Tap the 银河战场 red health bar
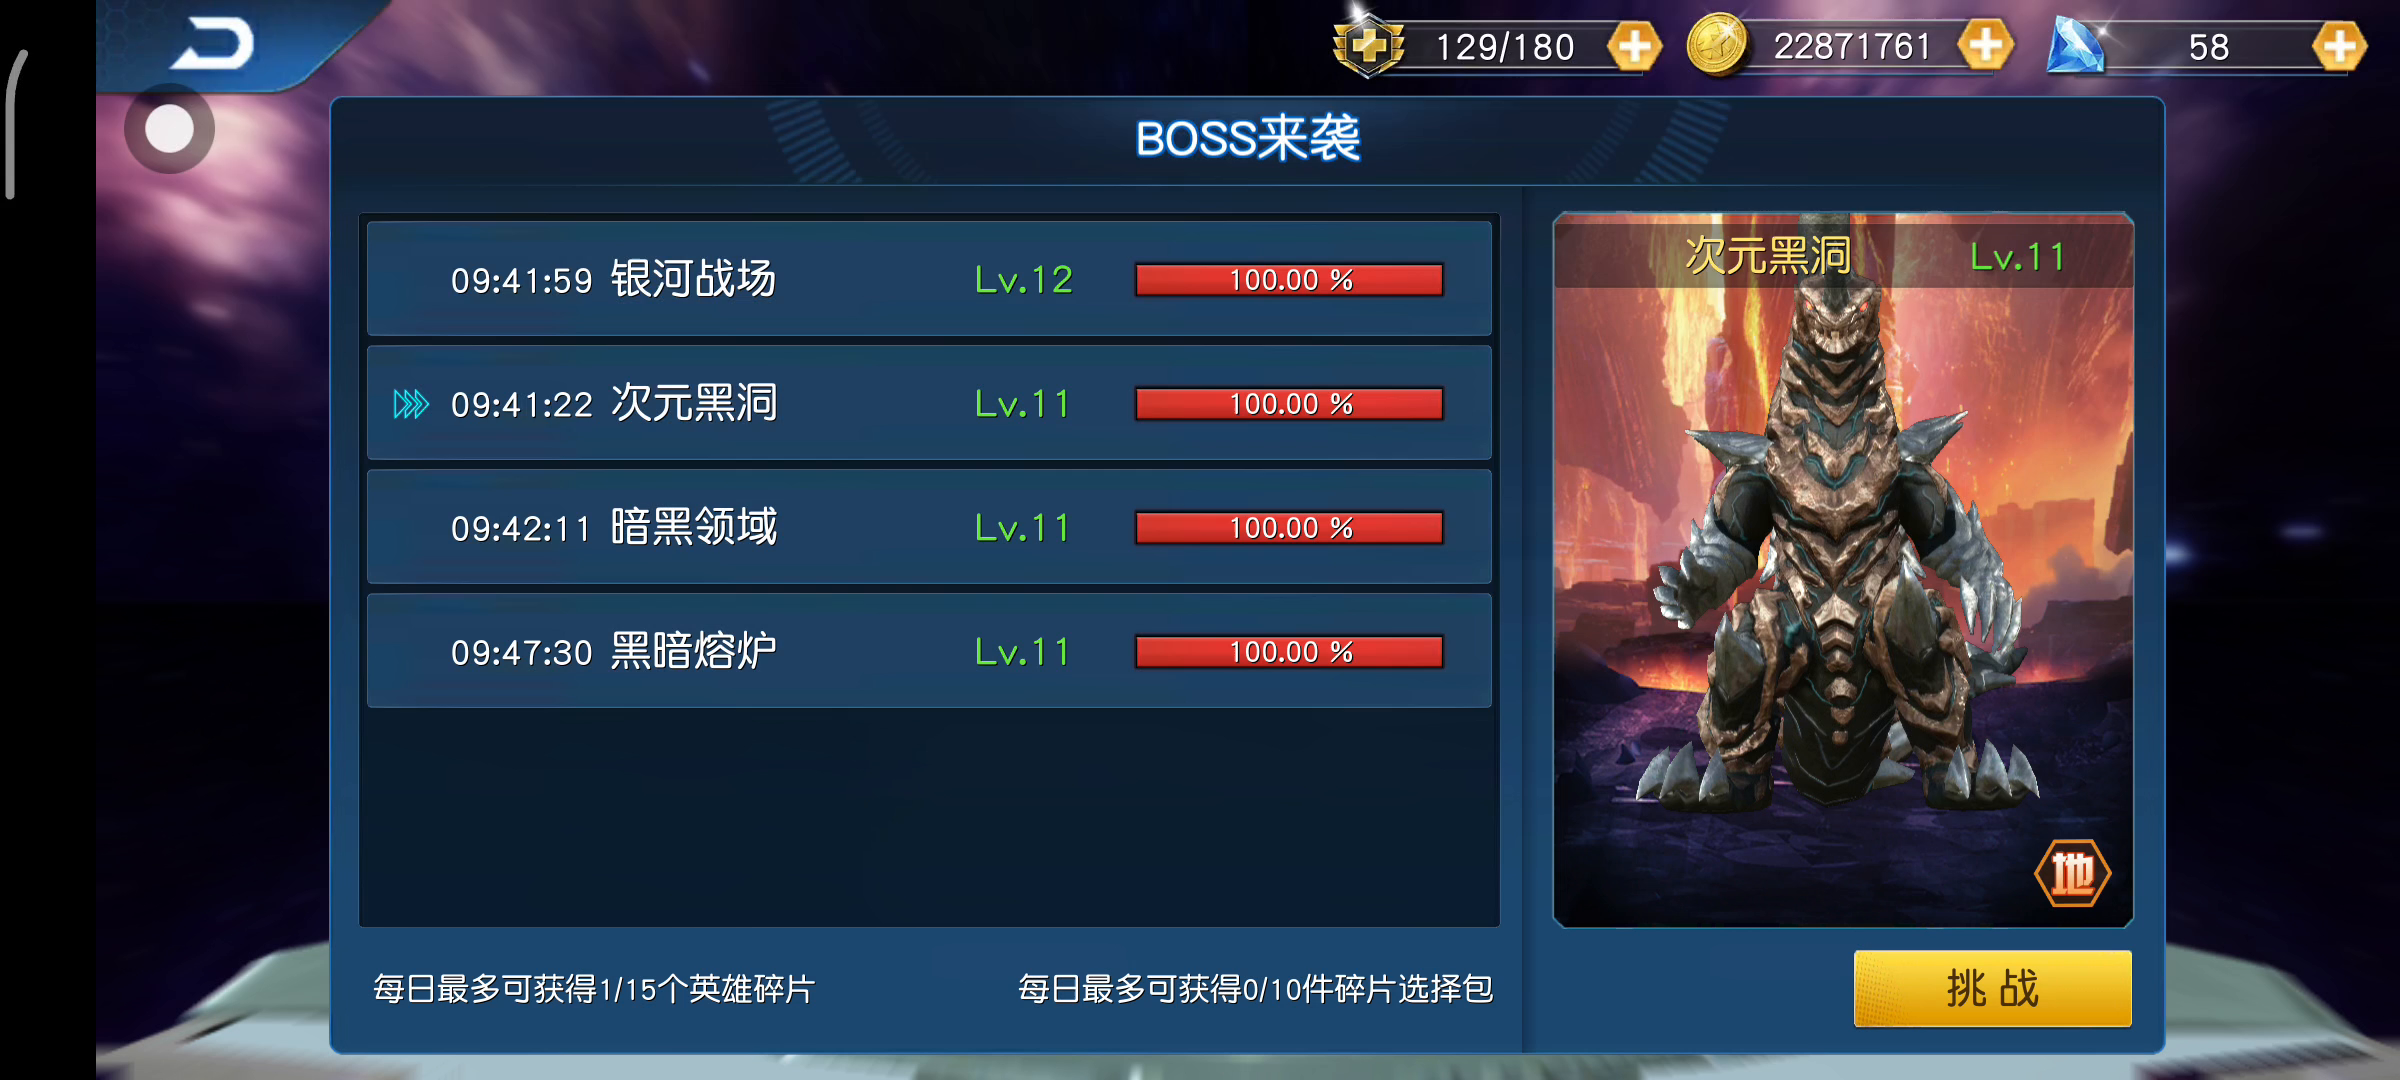This screenshot has height=1080, width=2400. click(1289, 280)
